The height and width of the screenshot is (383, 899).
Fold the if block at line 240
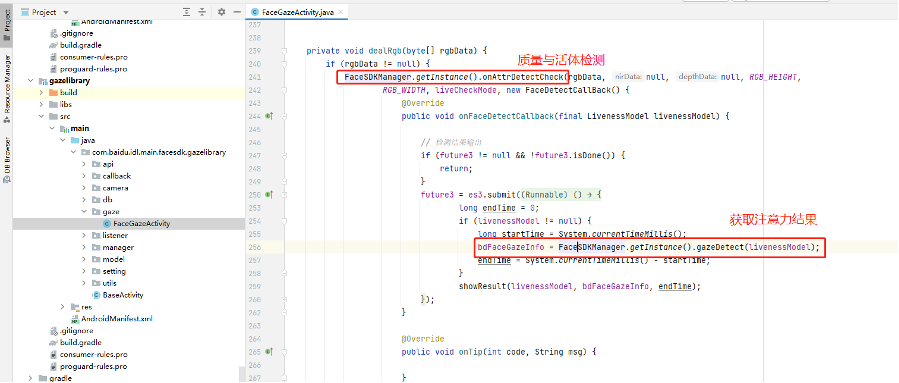[x=284, y=64]
